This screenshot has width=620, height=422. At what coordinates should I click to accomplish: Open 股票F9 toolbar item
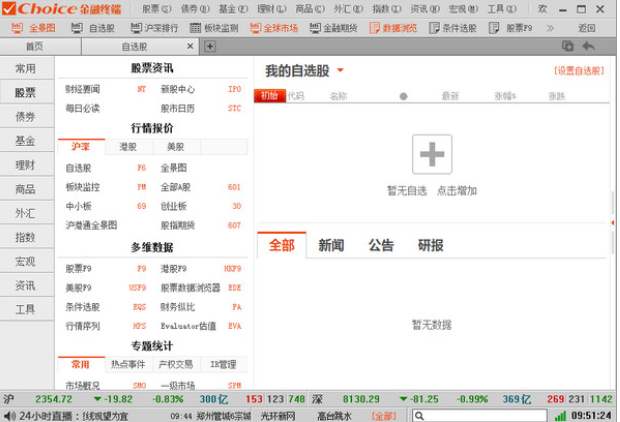pos(510,28)
